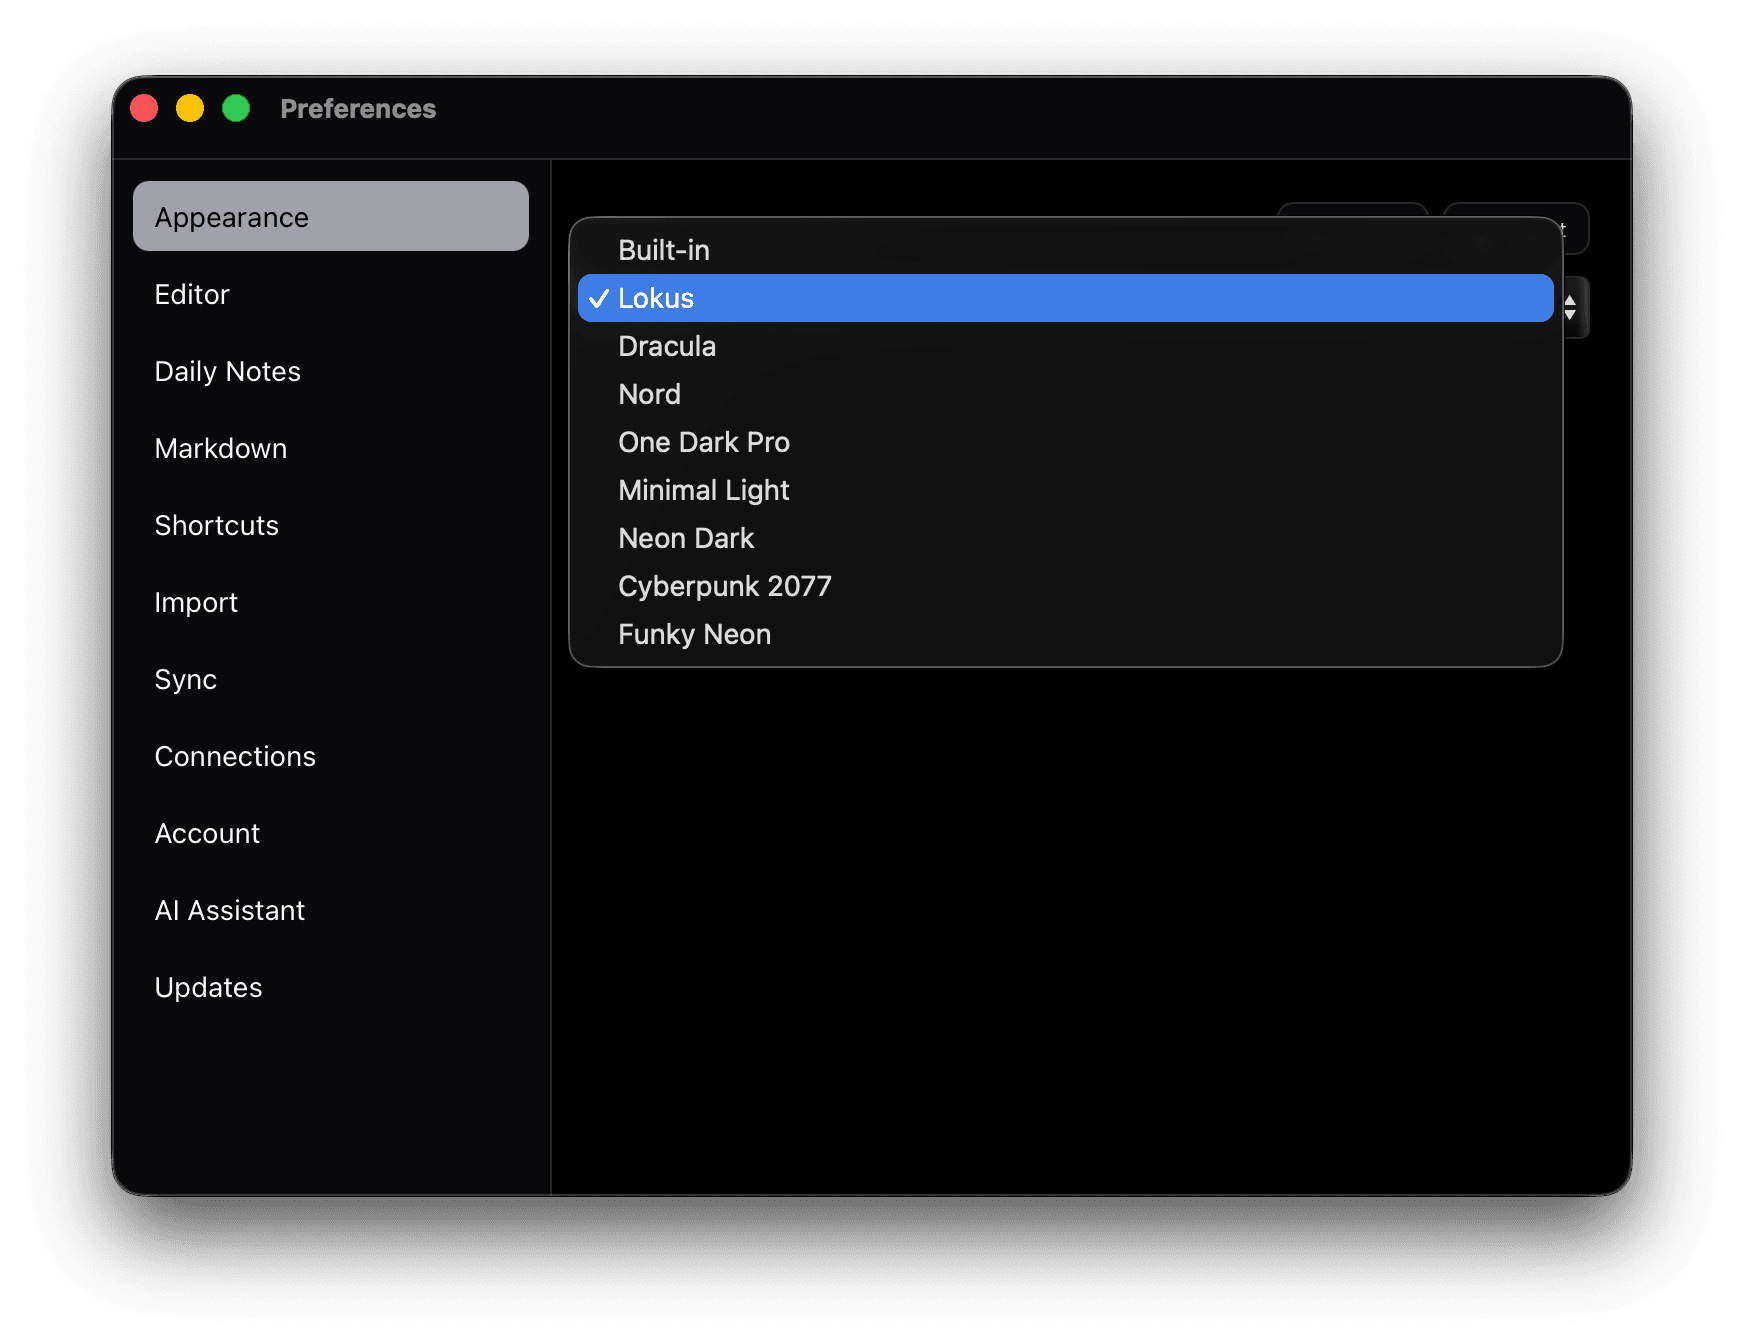Go to Daily Notes settings
Viewport: 1744px width, 1344px height.
(x=227, y=371)
